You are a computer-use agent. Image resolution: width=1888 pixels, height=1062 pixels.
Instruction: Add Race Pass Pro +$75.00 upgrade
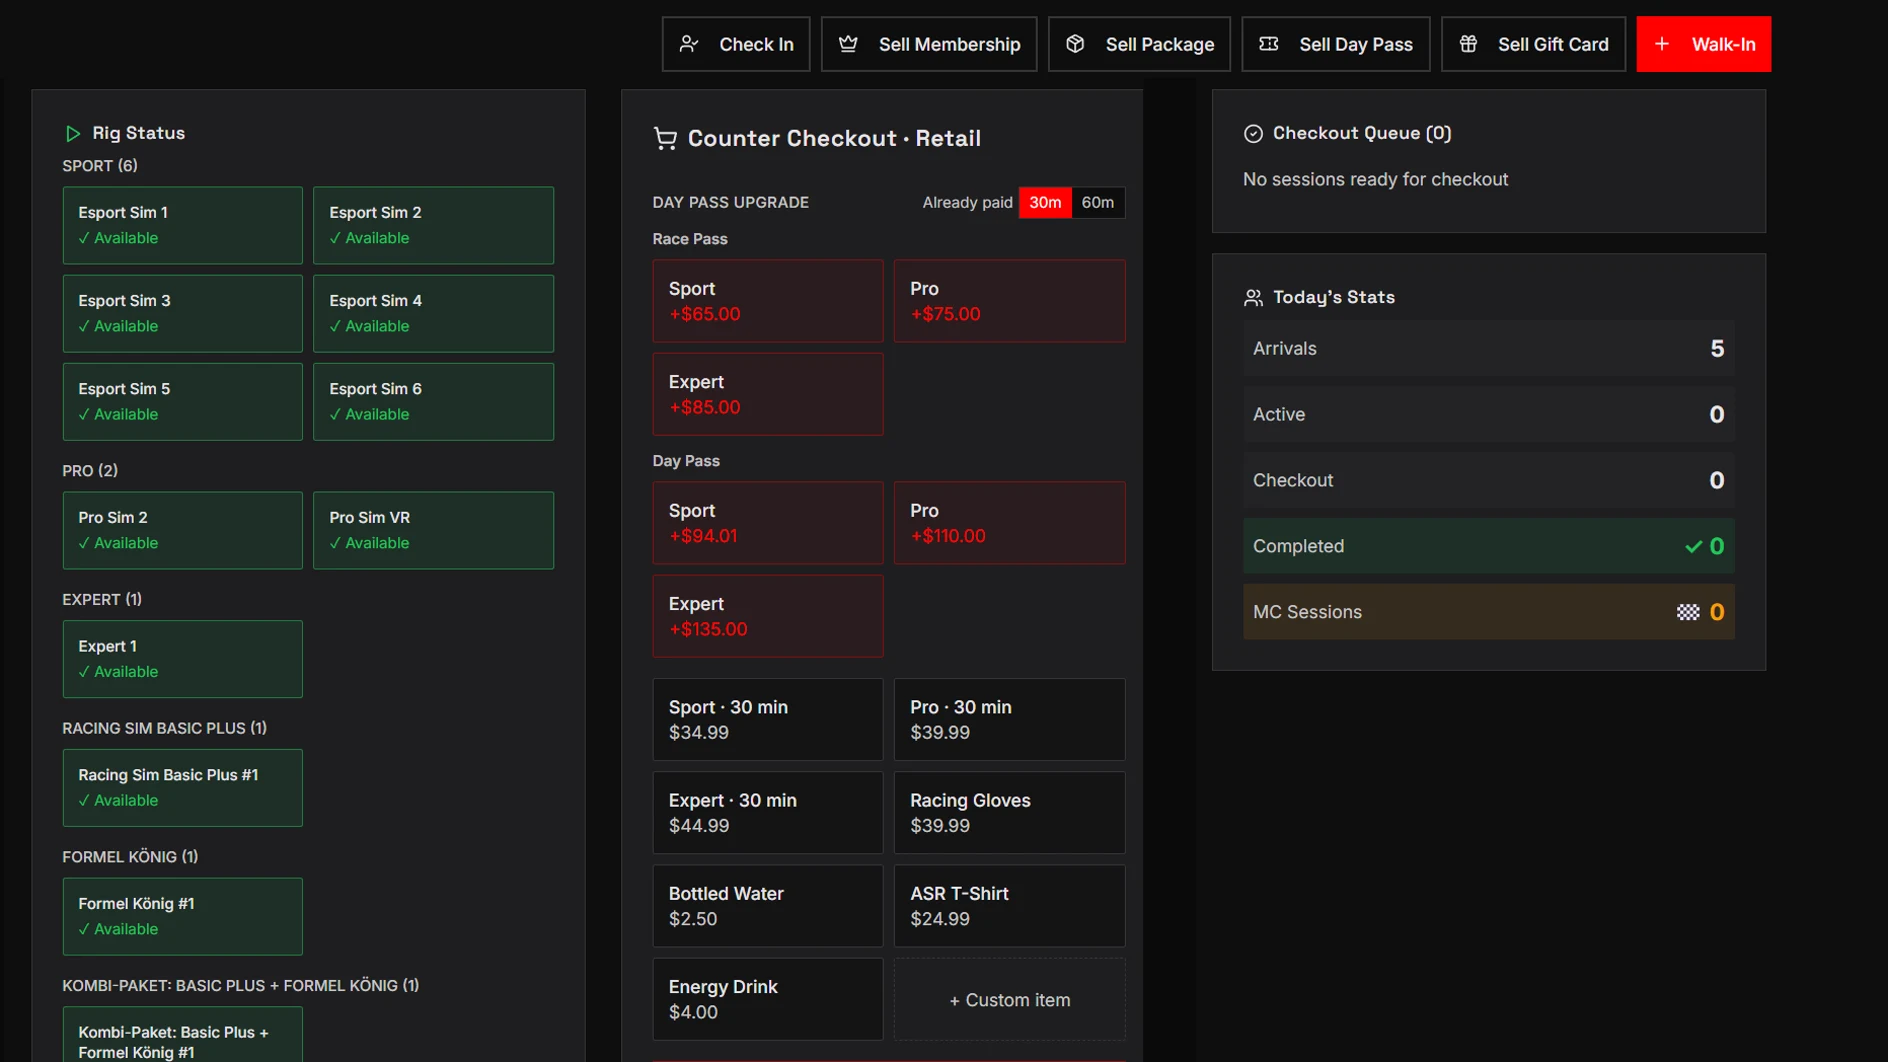tap(1009, 301)
